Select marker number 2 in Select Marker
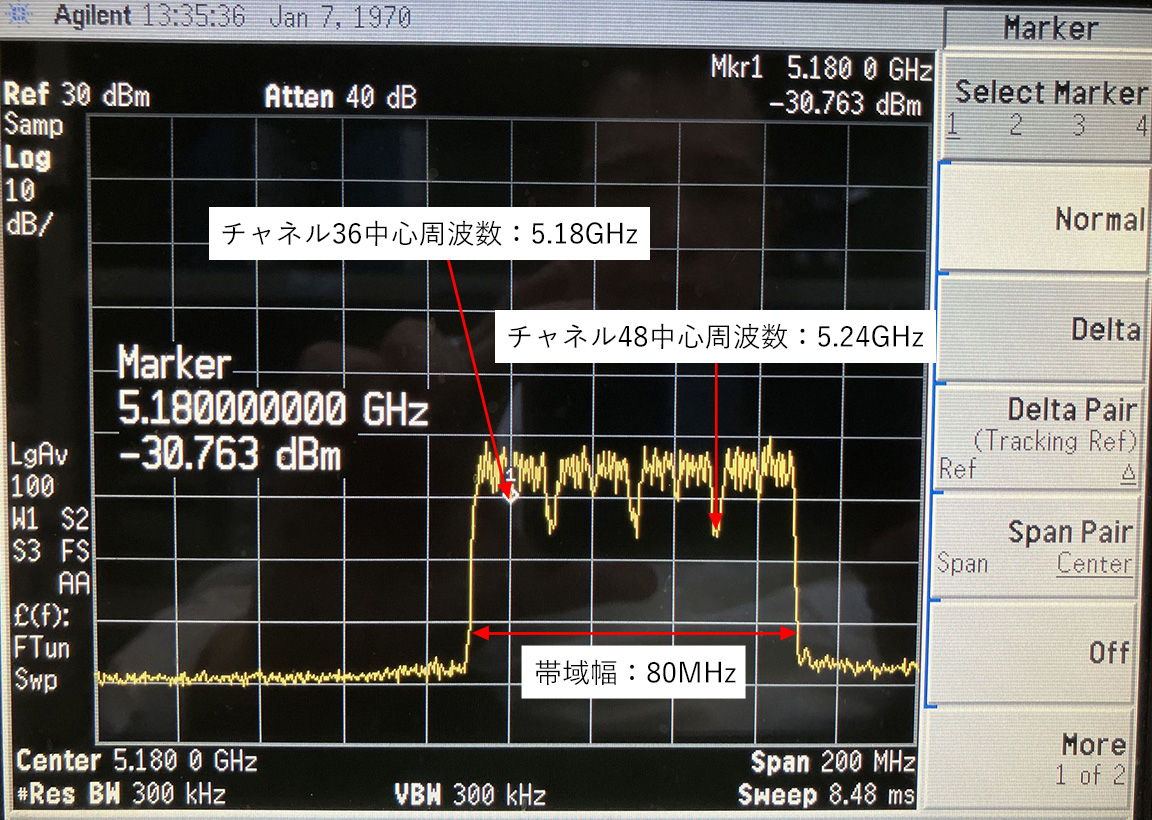1152x820 pixels. pyautogui.click(x=1015, y=126)
